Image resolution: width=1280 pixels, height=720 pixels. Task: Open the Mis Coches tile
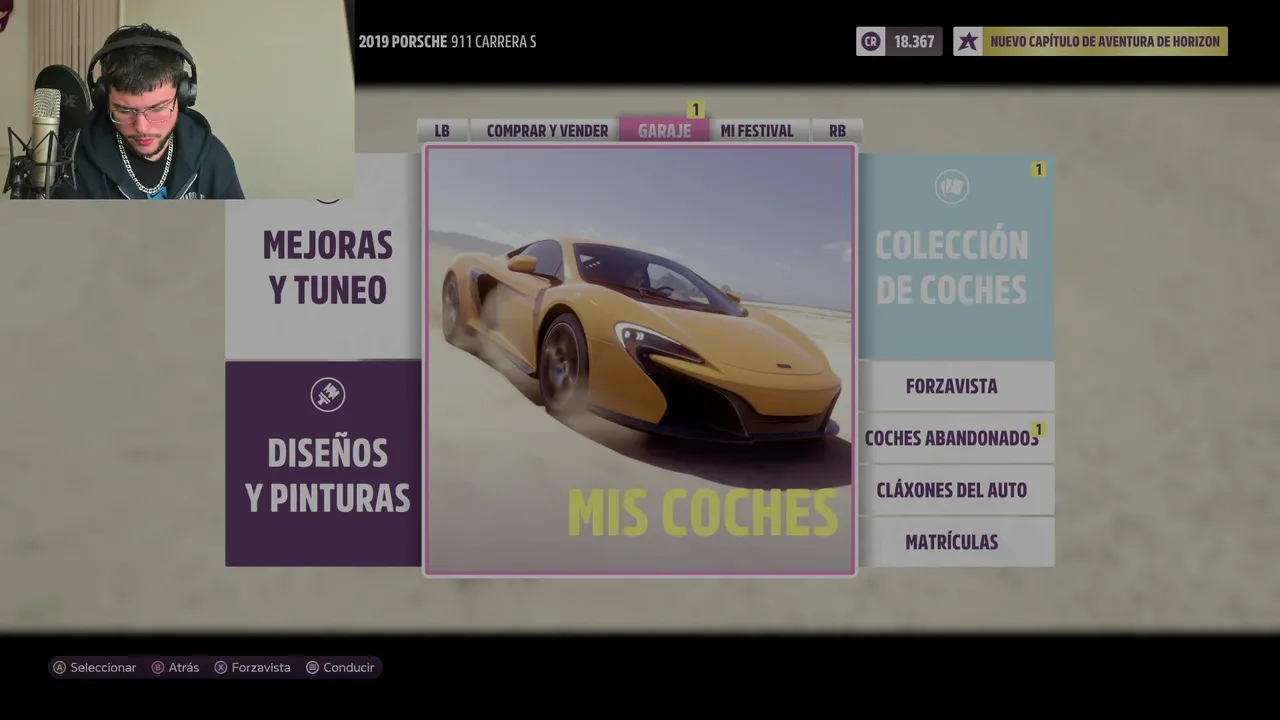(x=640, y=360)
